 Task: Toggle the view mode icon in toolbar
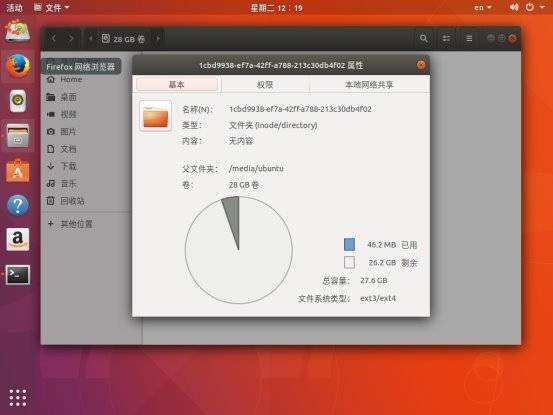pyautogui.click(x=446, y=38)
